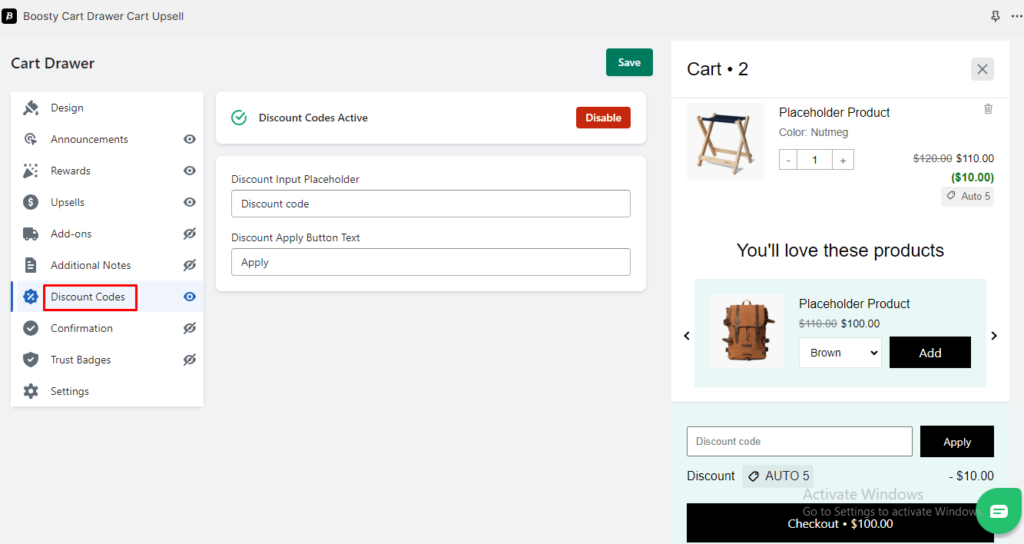Click the Color: Nutmeg text

click(813, 132)
